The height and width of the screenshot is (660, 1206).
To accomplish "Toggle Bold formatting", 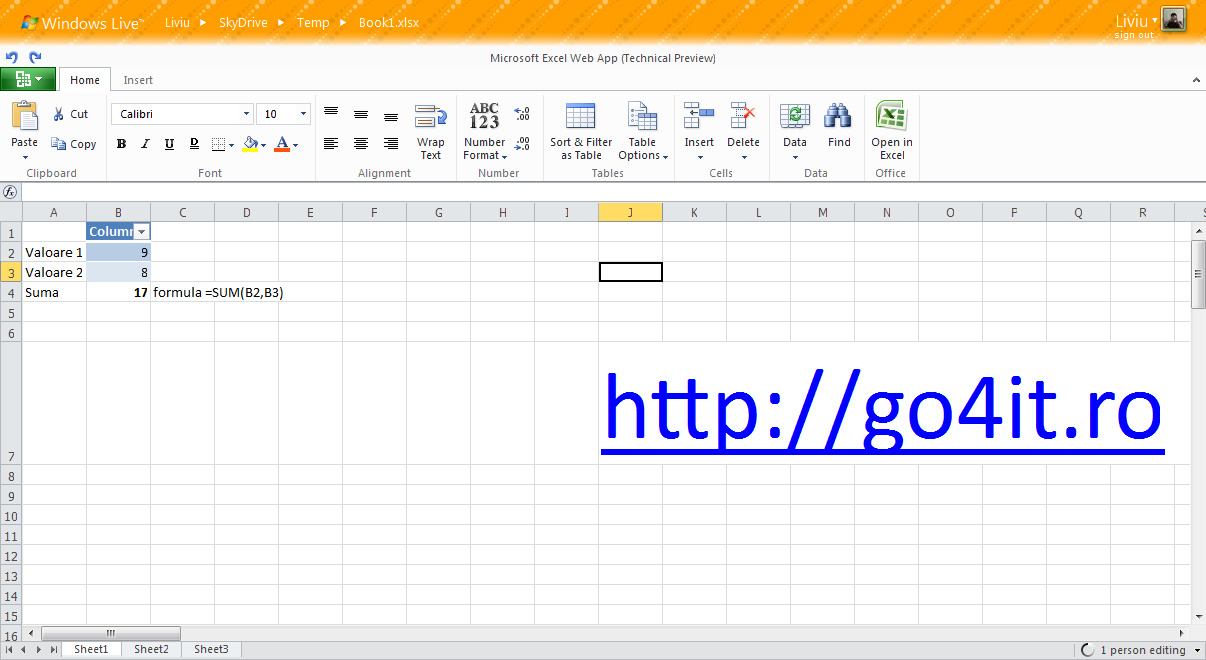I will [x=121, y=144].
